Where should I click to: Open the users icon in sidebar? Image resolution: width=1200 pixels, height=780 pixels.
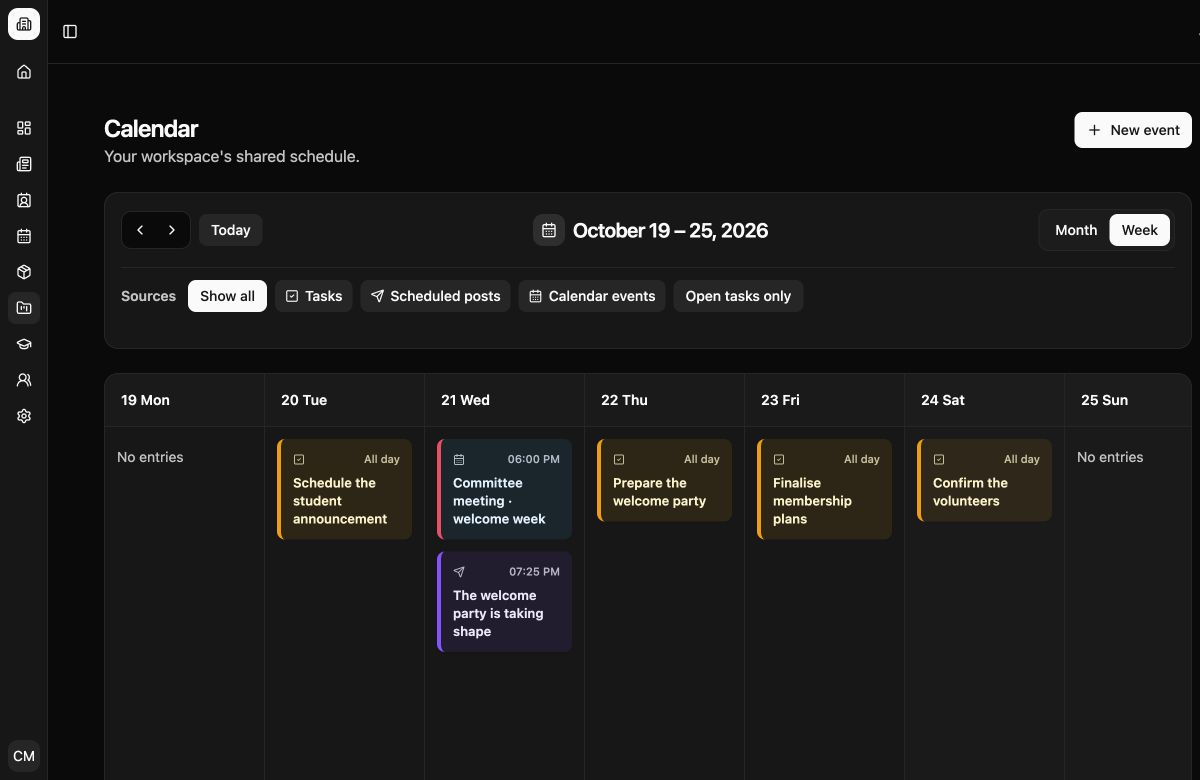pos(24,380)
